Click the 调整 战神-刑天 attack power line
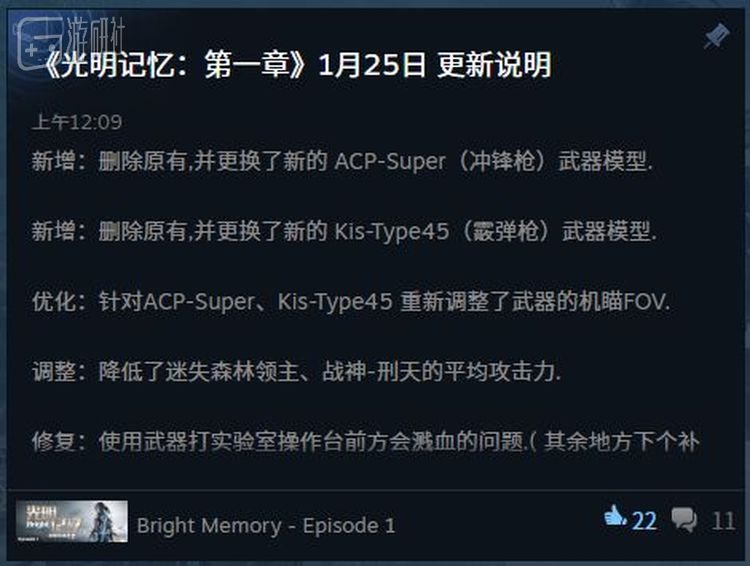Screen dimensions: 750x566 pos(297,372)
